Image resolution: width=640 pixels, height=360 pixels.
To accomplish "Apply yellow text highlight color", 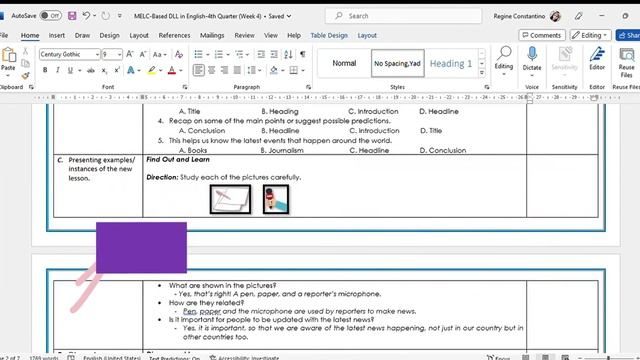I will tap(151, 70).
